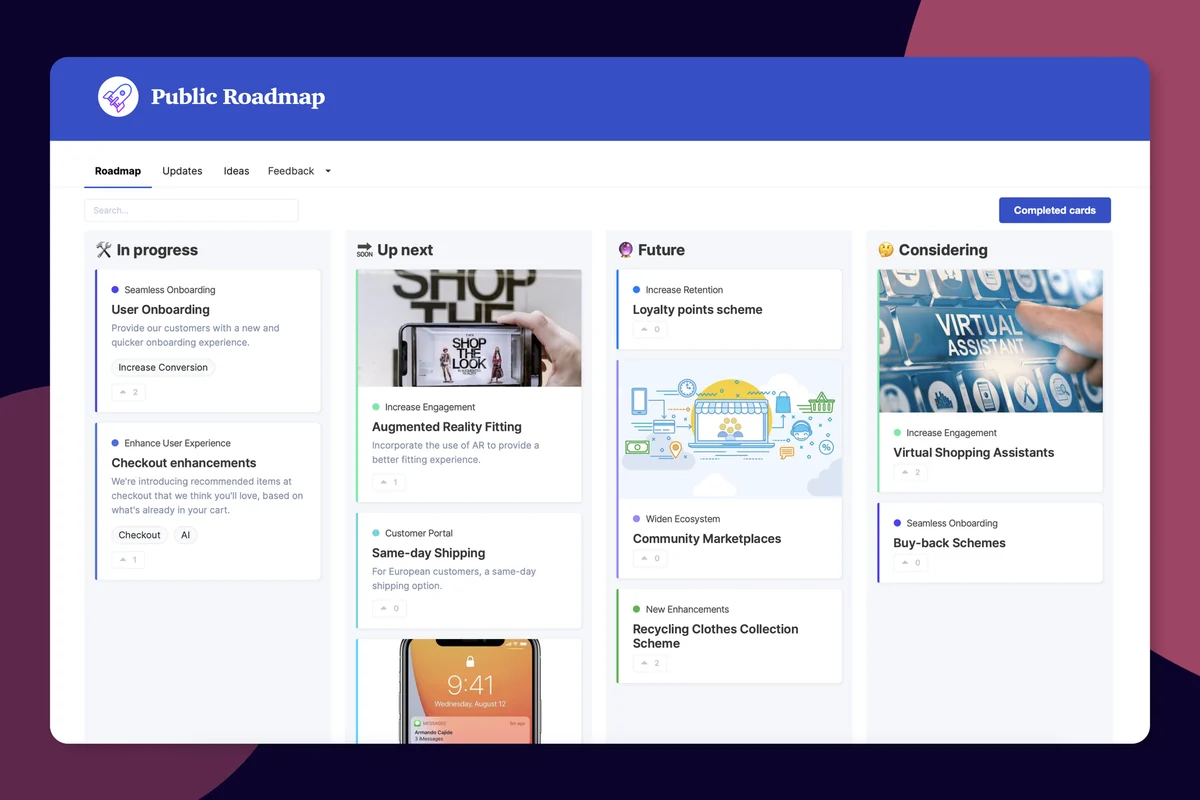Viewport: 1200px width, 800px height.
Task: Select the Roadmap tab
Action: pyautogui.click(x=118, y=171)
